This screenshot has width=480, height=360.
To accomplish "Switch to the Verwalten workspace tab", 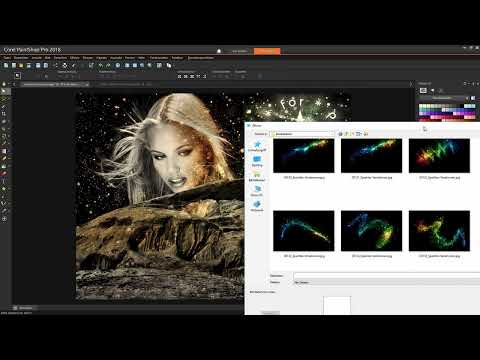I will click(x=239, y=51).
